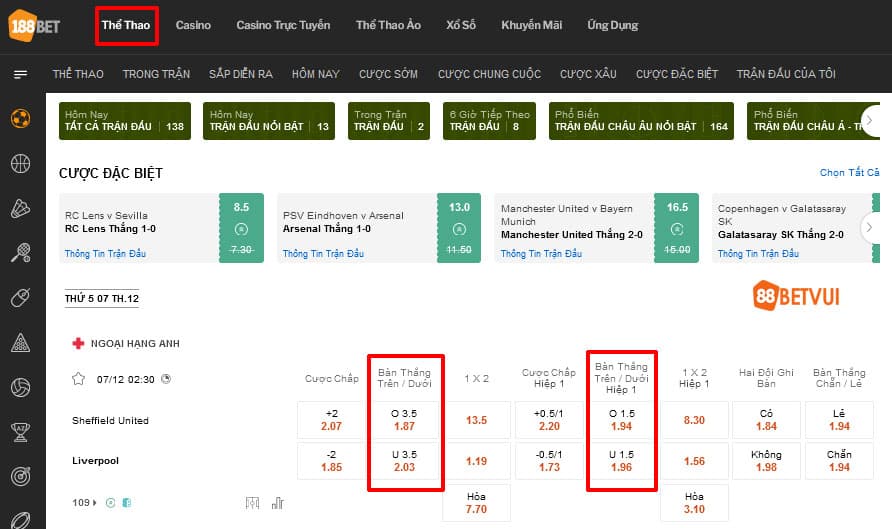892x529 pixels.
Task: Click the Chọn Tất Cả link
Action: point(849,172)
